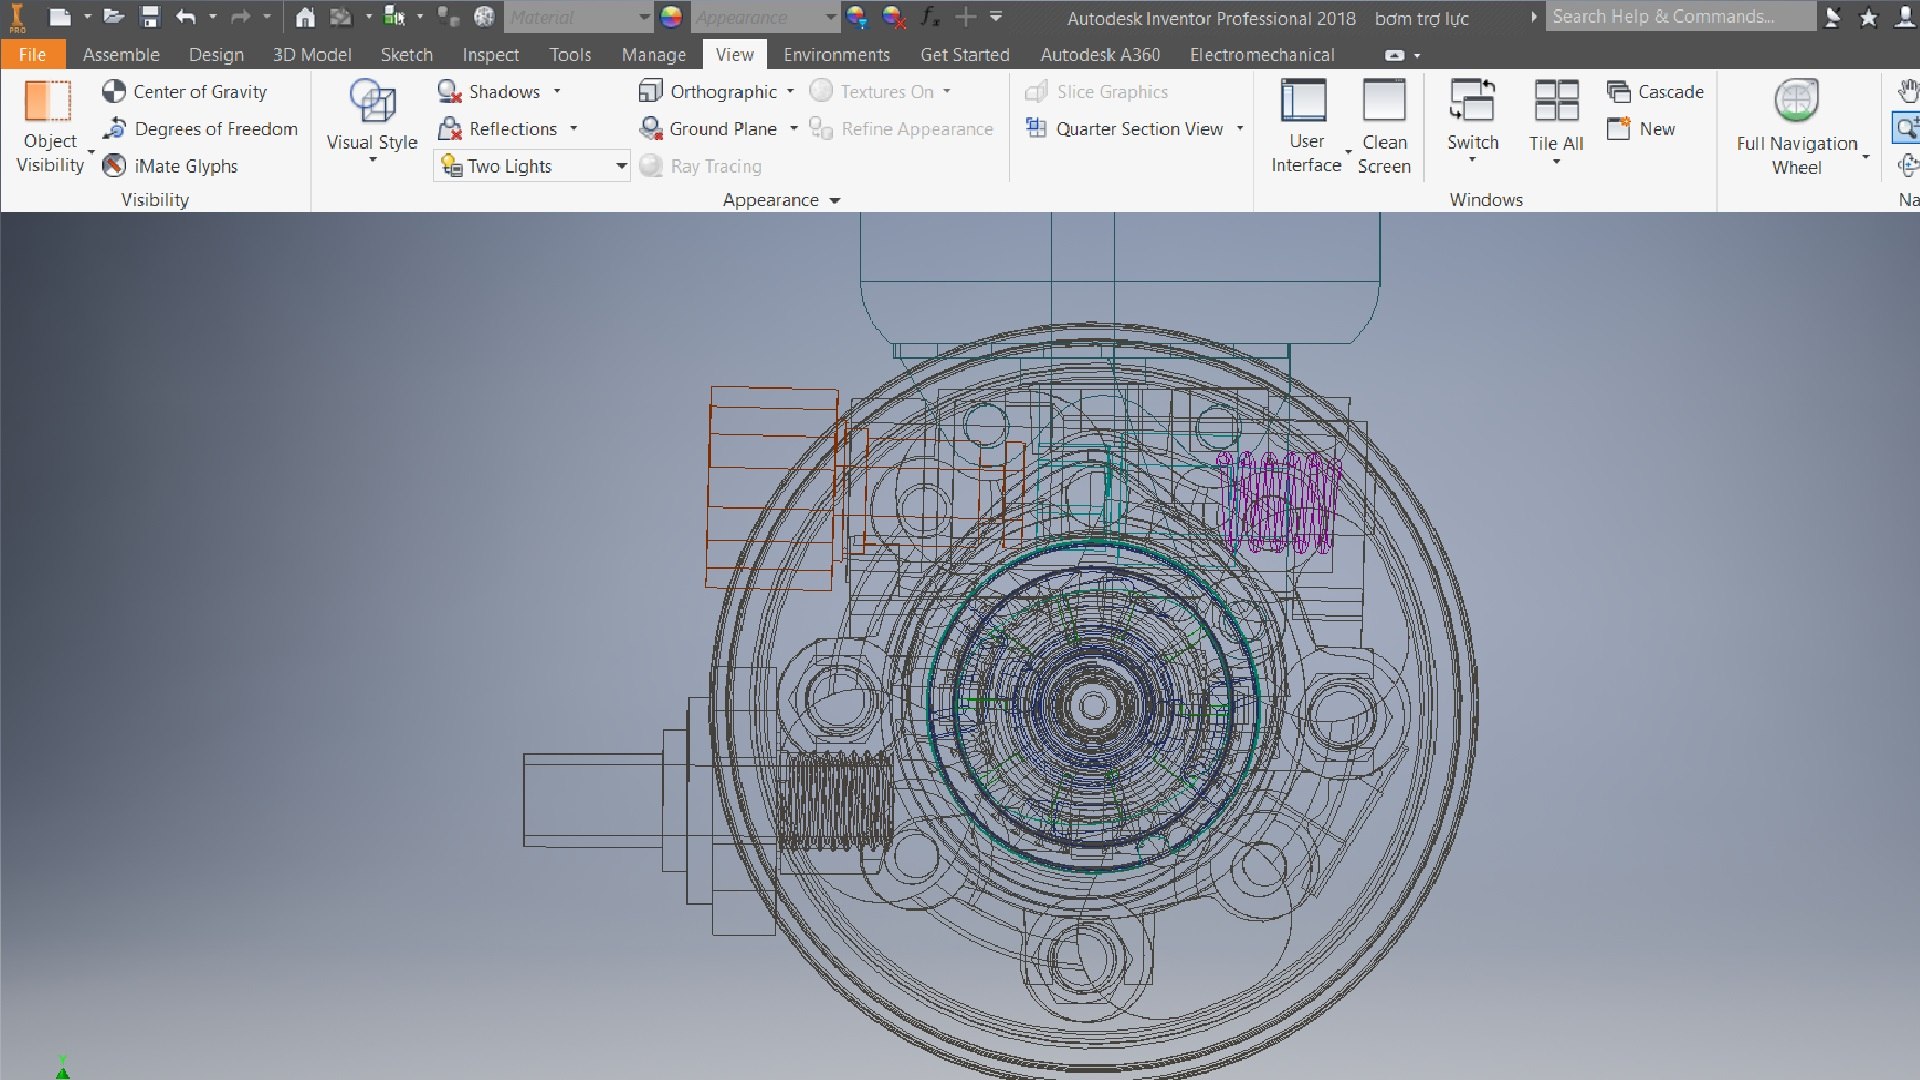The image size is (1920, 1080).
Task: Switch to the 3D Model tab
Action: 312,54
